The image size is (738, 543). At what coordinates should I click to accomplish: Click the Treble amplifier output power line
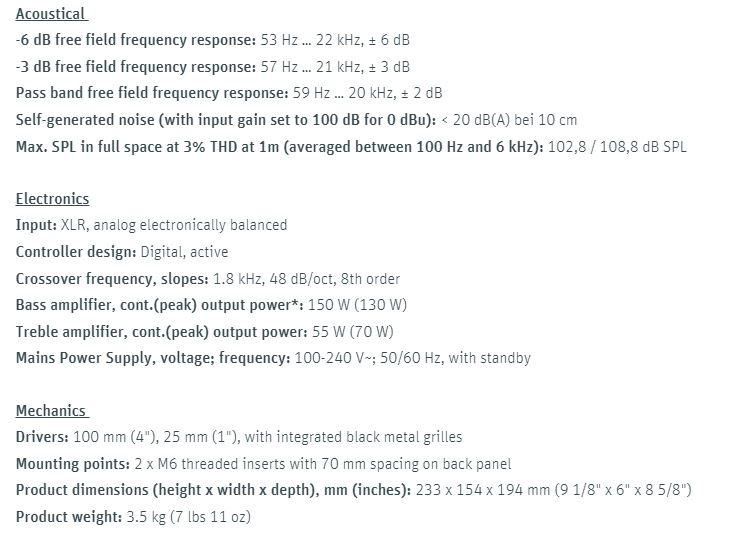[205, 332]
